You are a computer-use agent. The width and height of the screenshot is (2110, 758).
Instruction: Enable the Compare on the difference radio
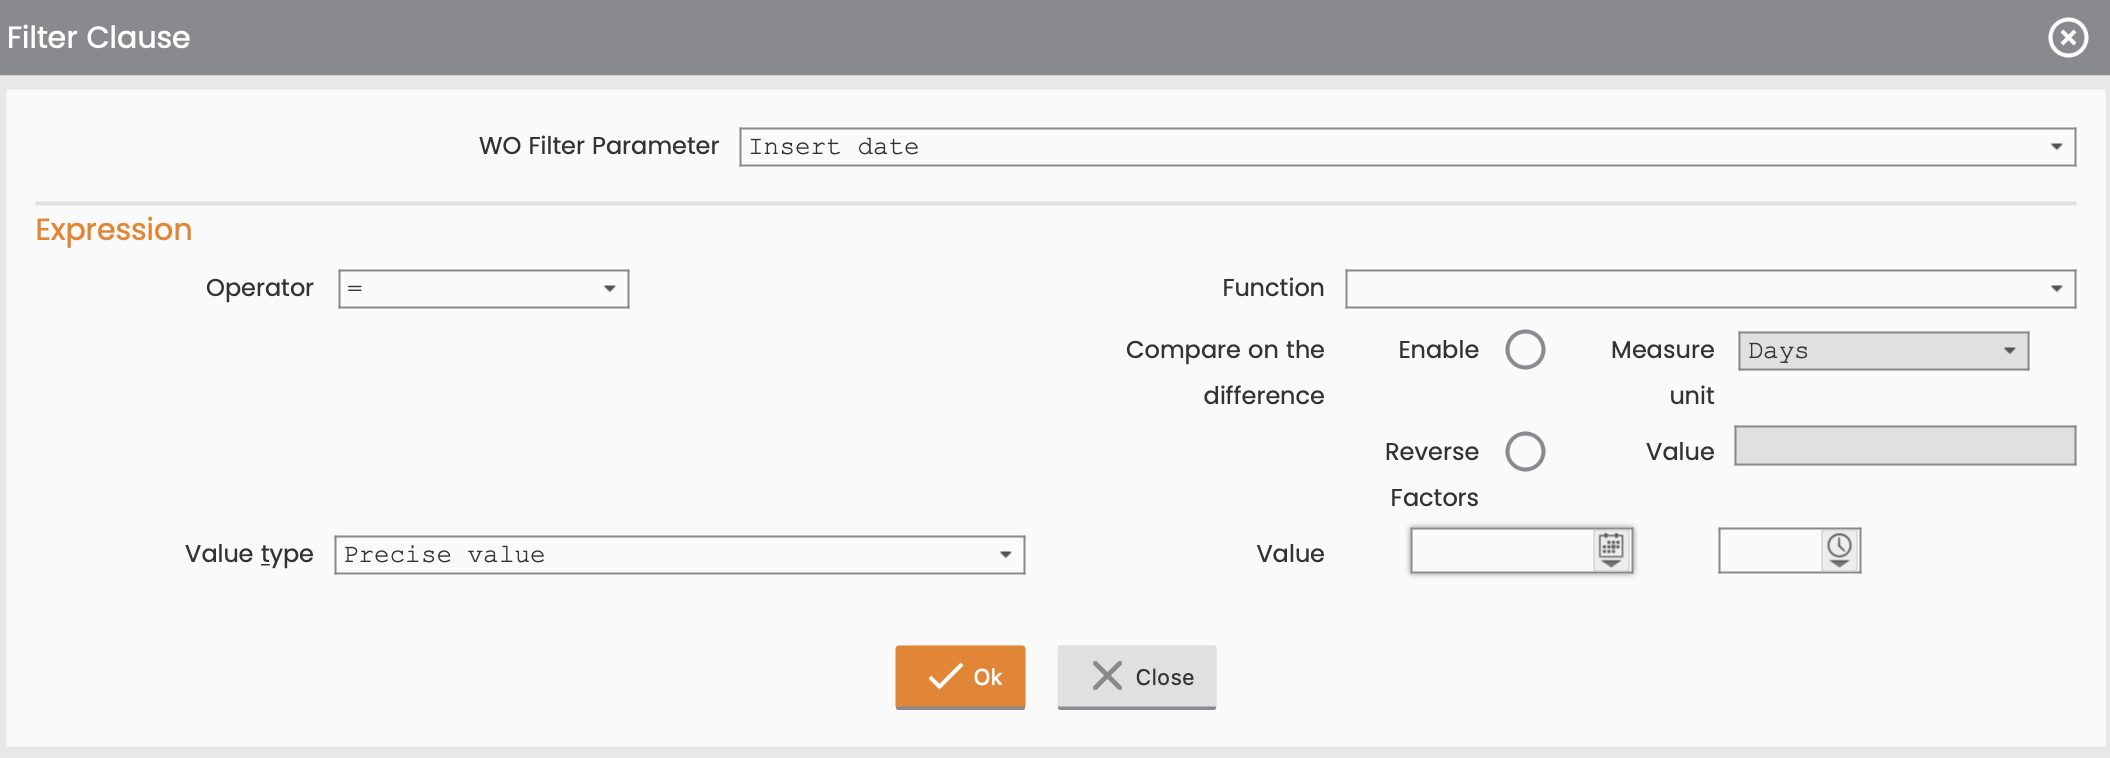point(1525,350)
